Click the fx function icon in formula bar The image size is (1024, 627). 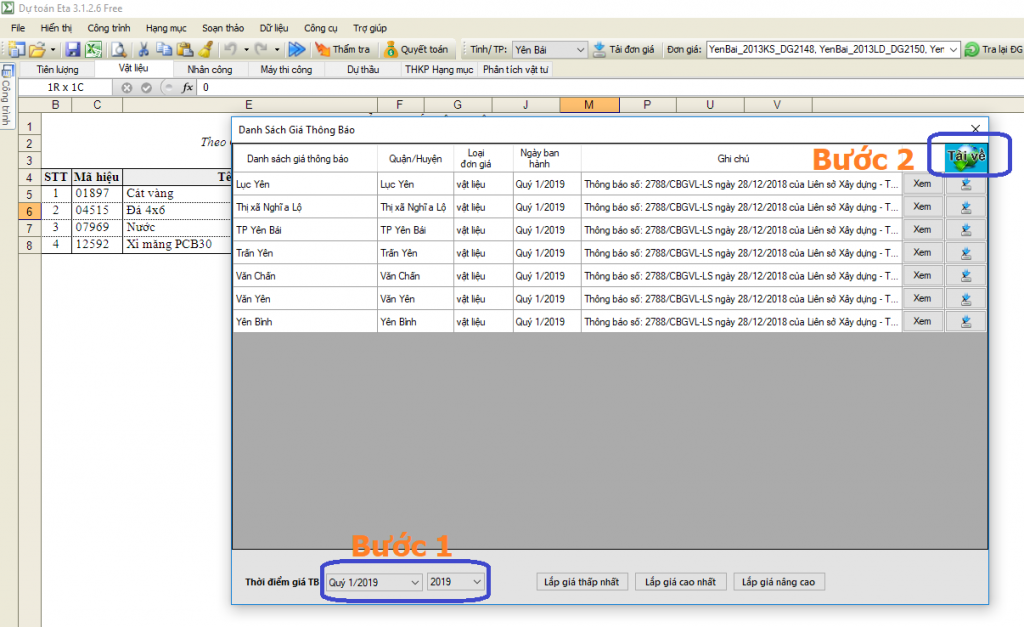click(x=187, y=88)
